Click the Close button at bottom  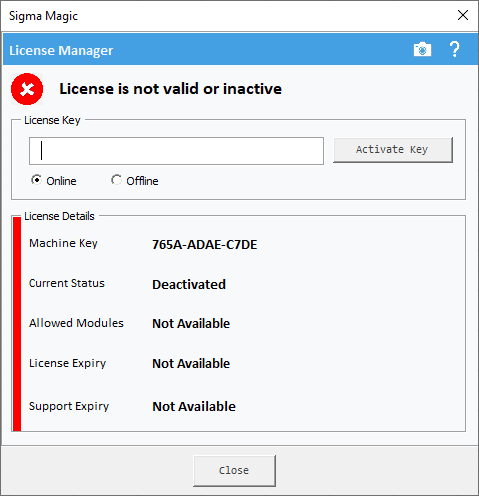(x=234, y=470)
